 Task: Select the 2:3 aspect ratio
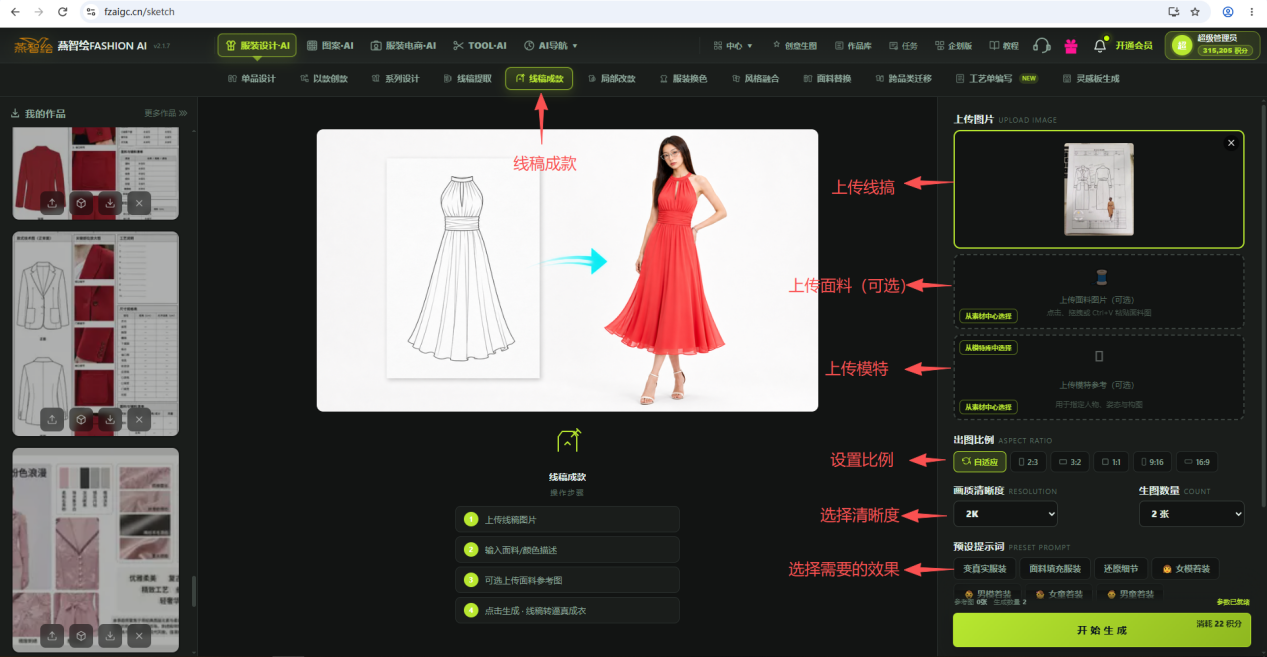[1028, 462]
